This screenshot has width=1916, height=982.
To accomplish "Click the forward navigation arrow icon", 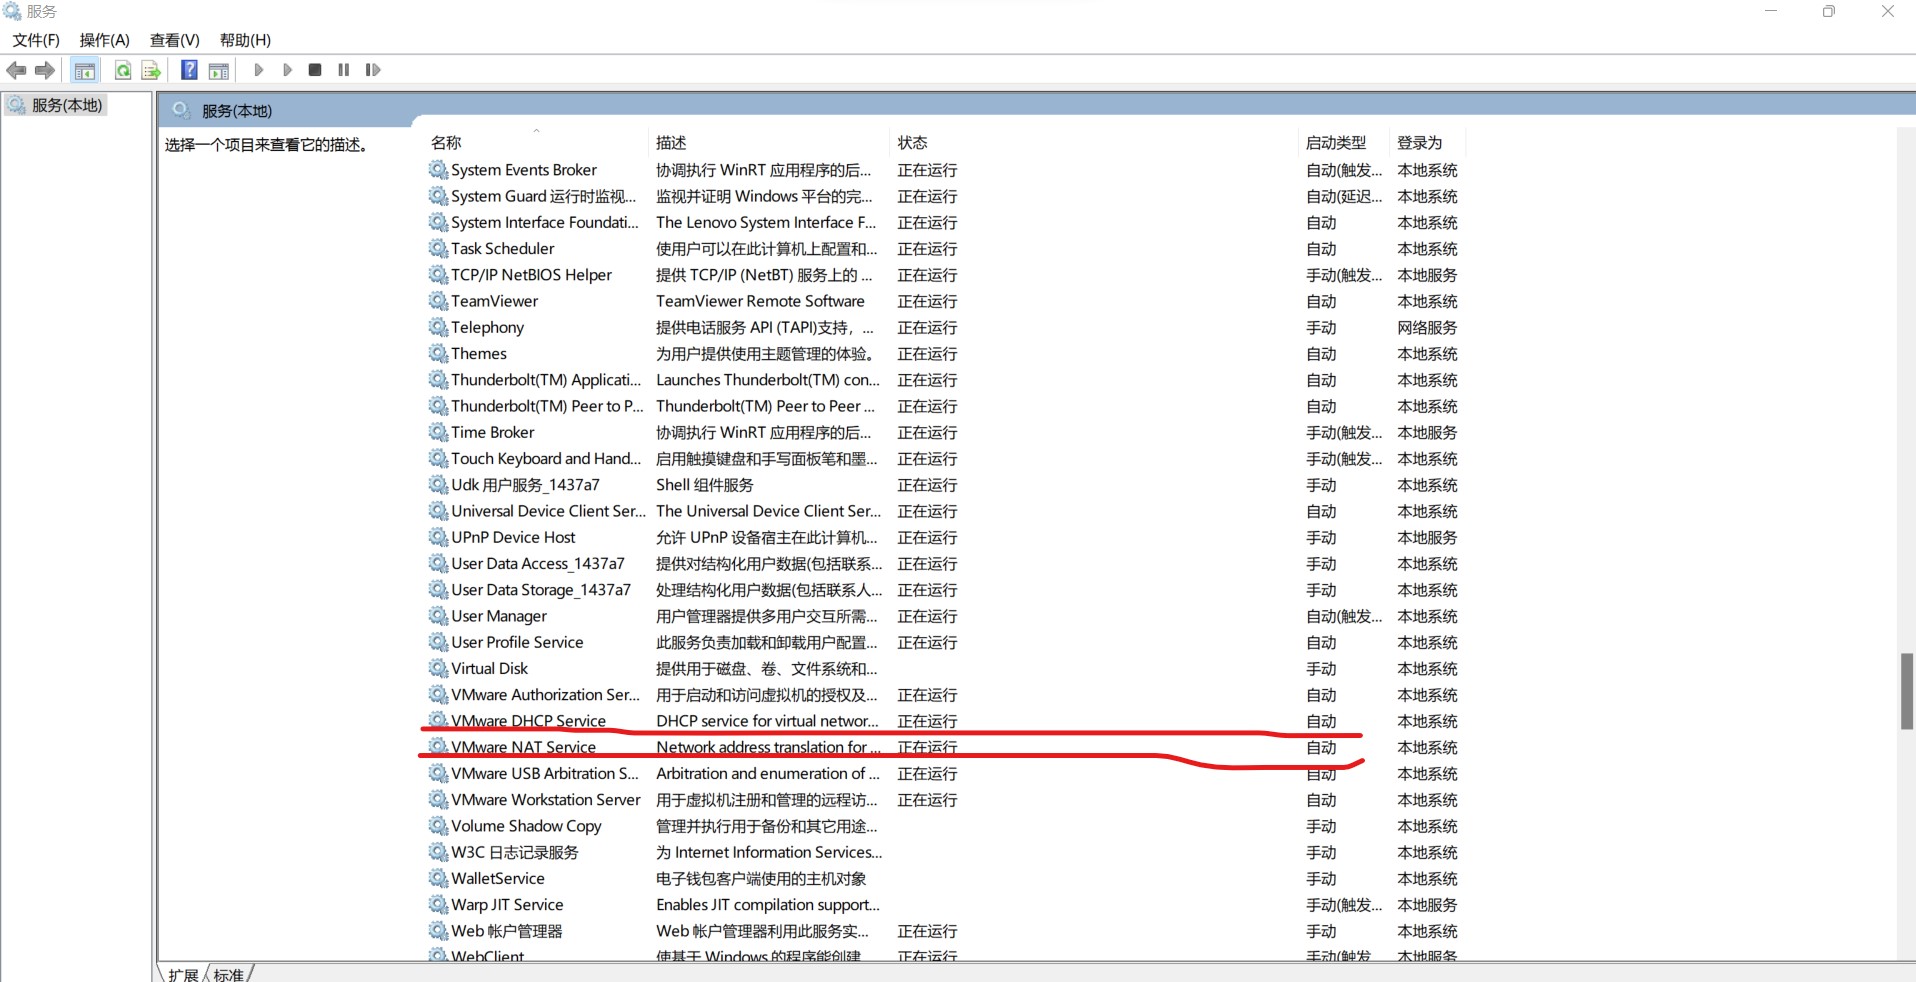I will click(44, 69).
